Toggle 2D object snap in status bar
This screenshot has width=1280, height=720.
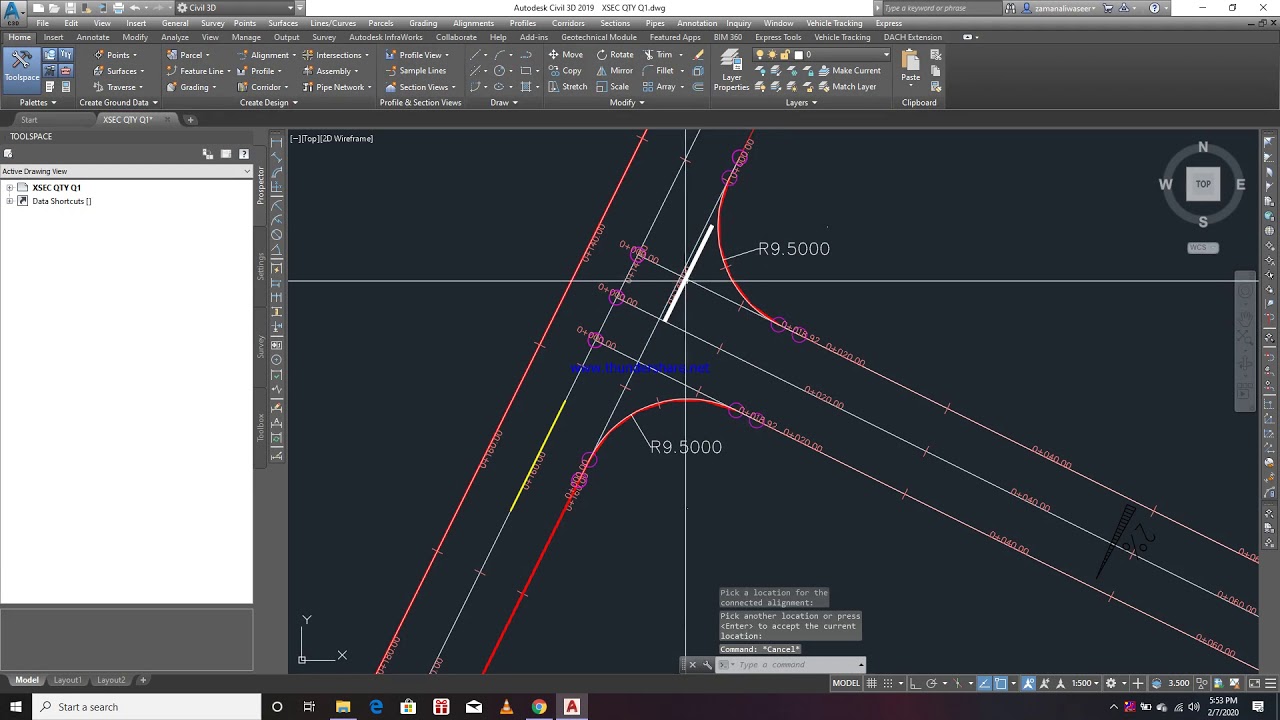click(x=1001, y=683)
